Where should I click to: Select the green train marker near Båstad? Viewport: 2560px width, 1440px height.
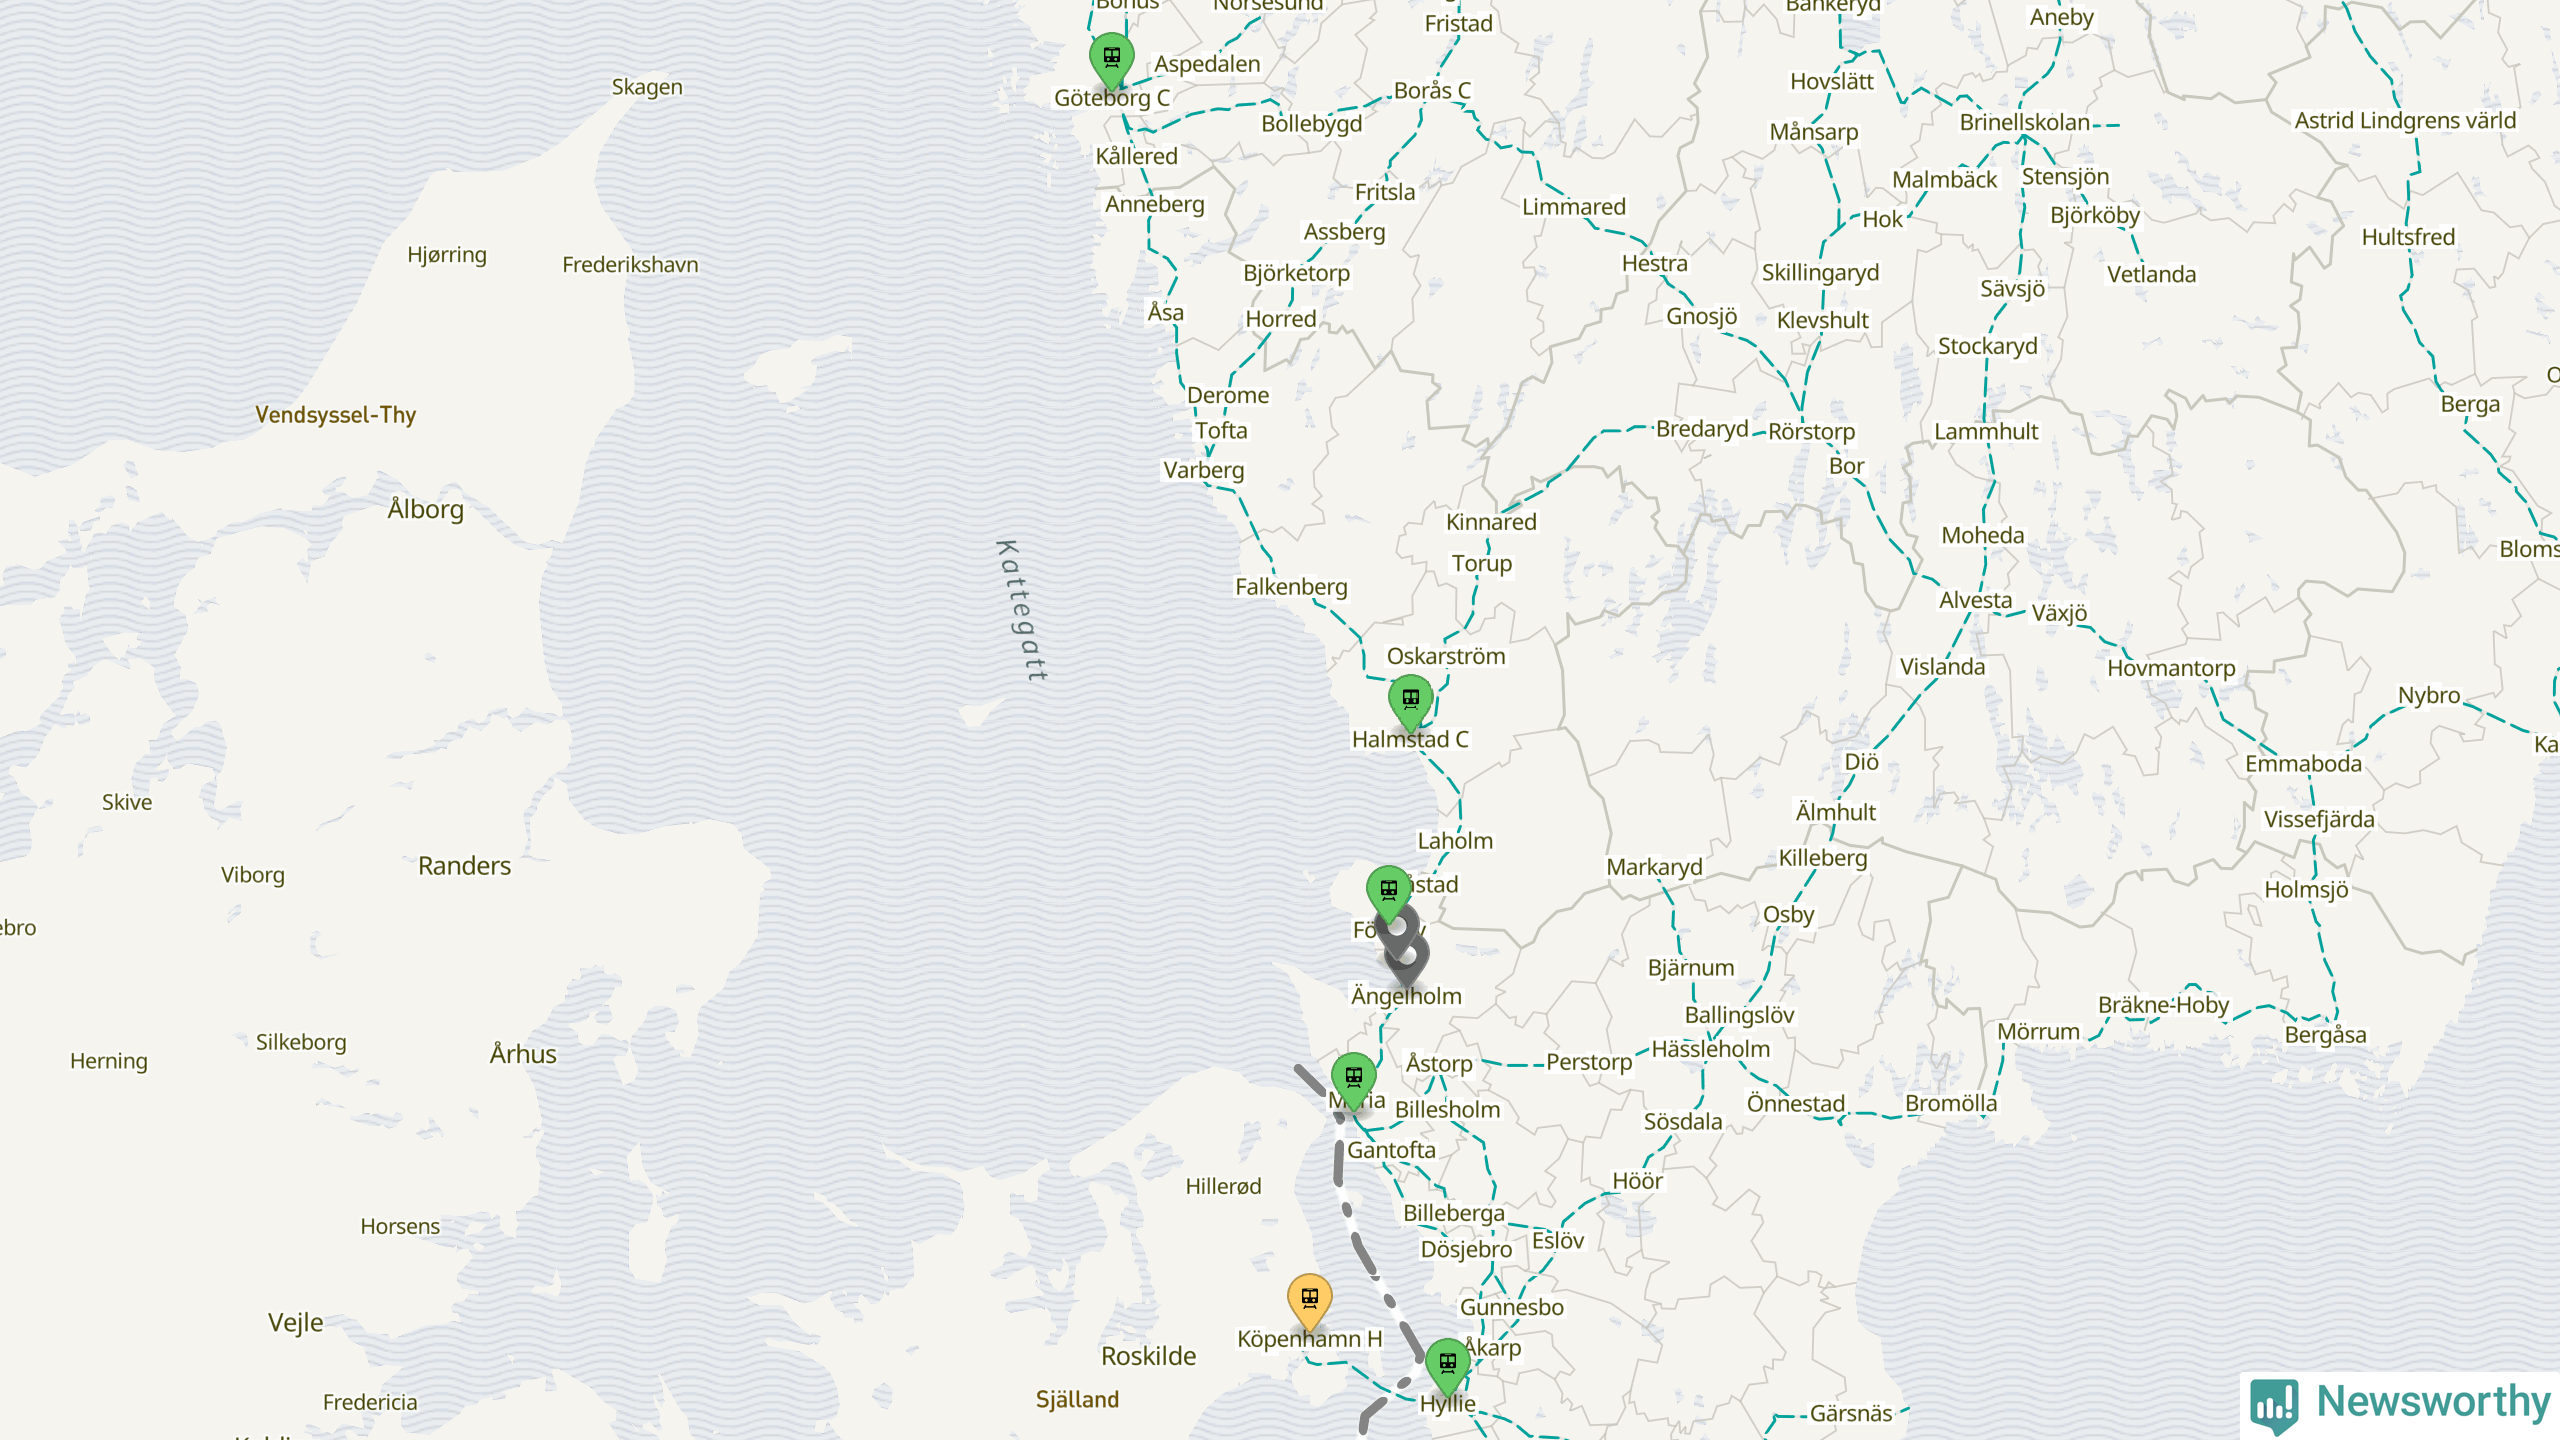(x=1389, y=893)
